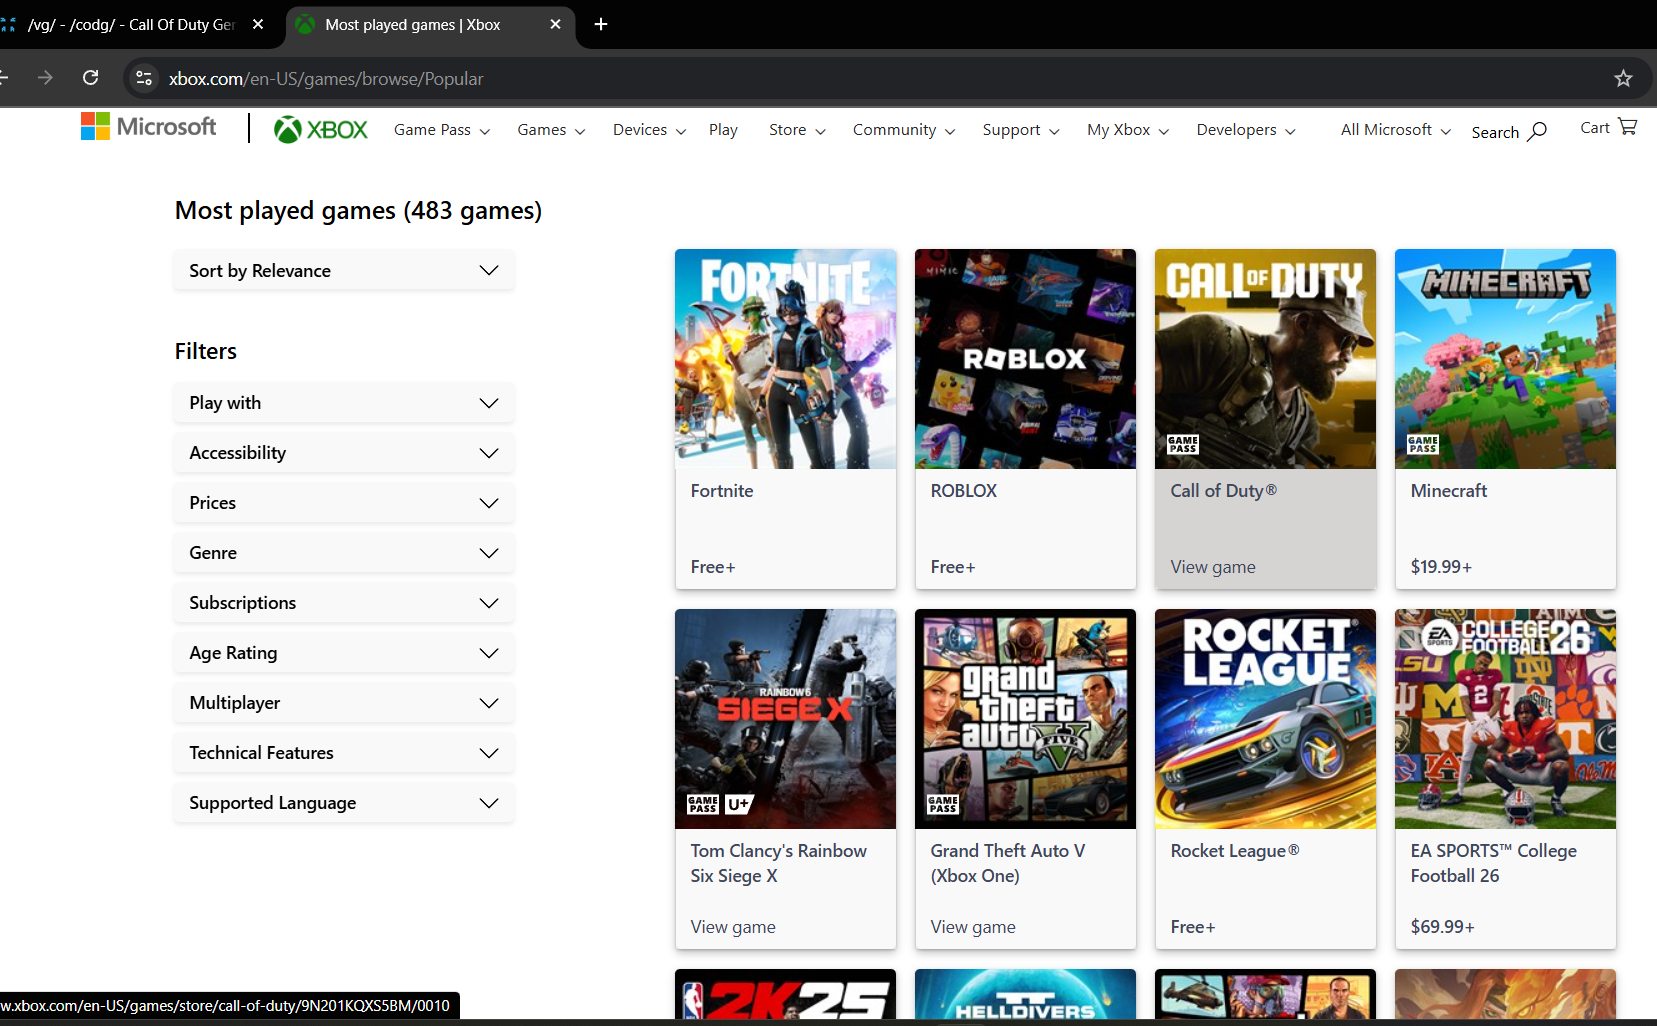Open a new browser tab
The width and height of the screenshot is (1657, 1026).
(x=601, y=24)
